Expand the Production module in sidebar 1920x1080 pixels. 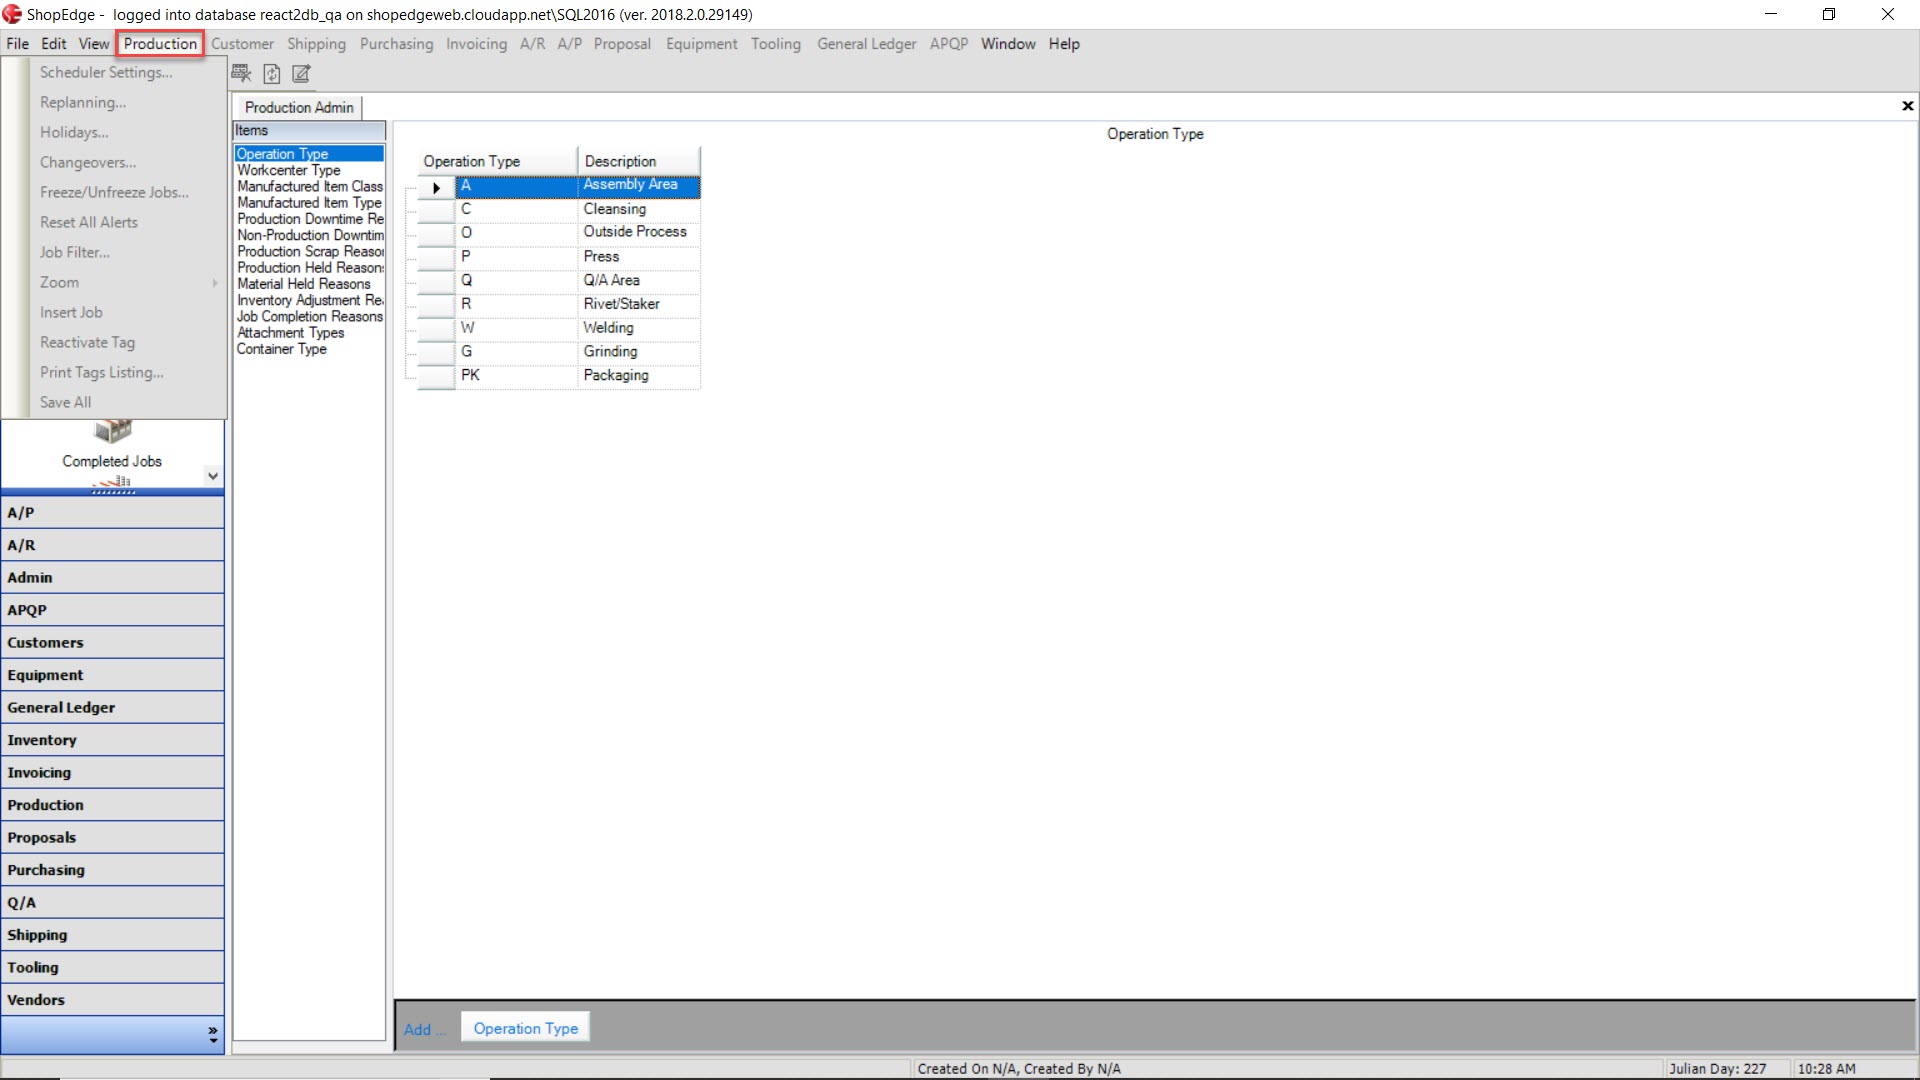46,804
